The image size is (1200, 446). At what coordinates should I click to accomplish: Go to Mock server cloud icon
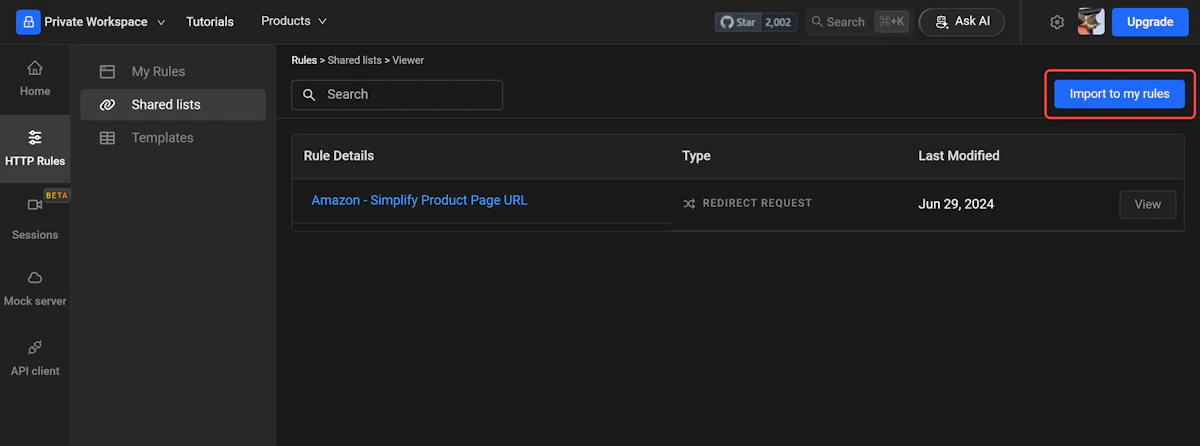[x=35, y=277]
